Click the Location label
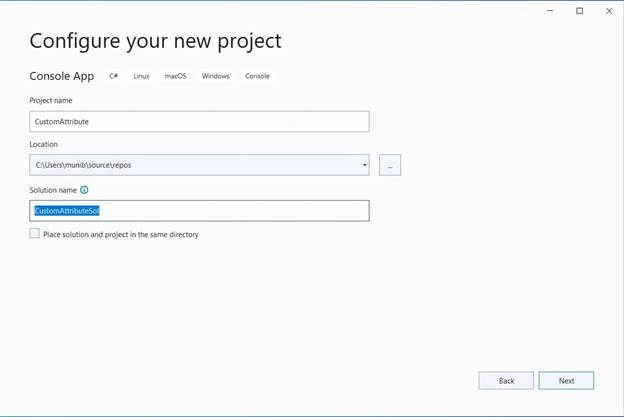The width and height of the screenshot is (624, 417). tap(43, 144)
